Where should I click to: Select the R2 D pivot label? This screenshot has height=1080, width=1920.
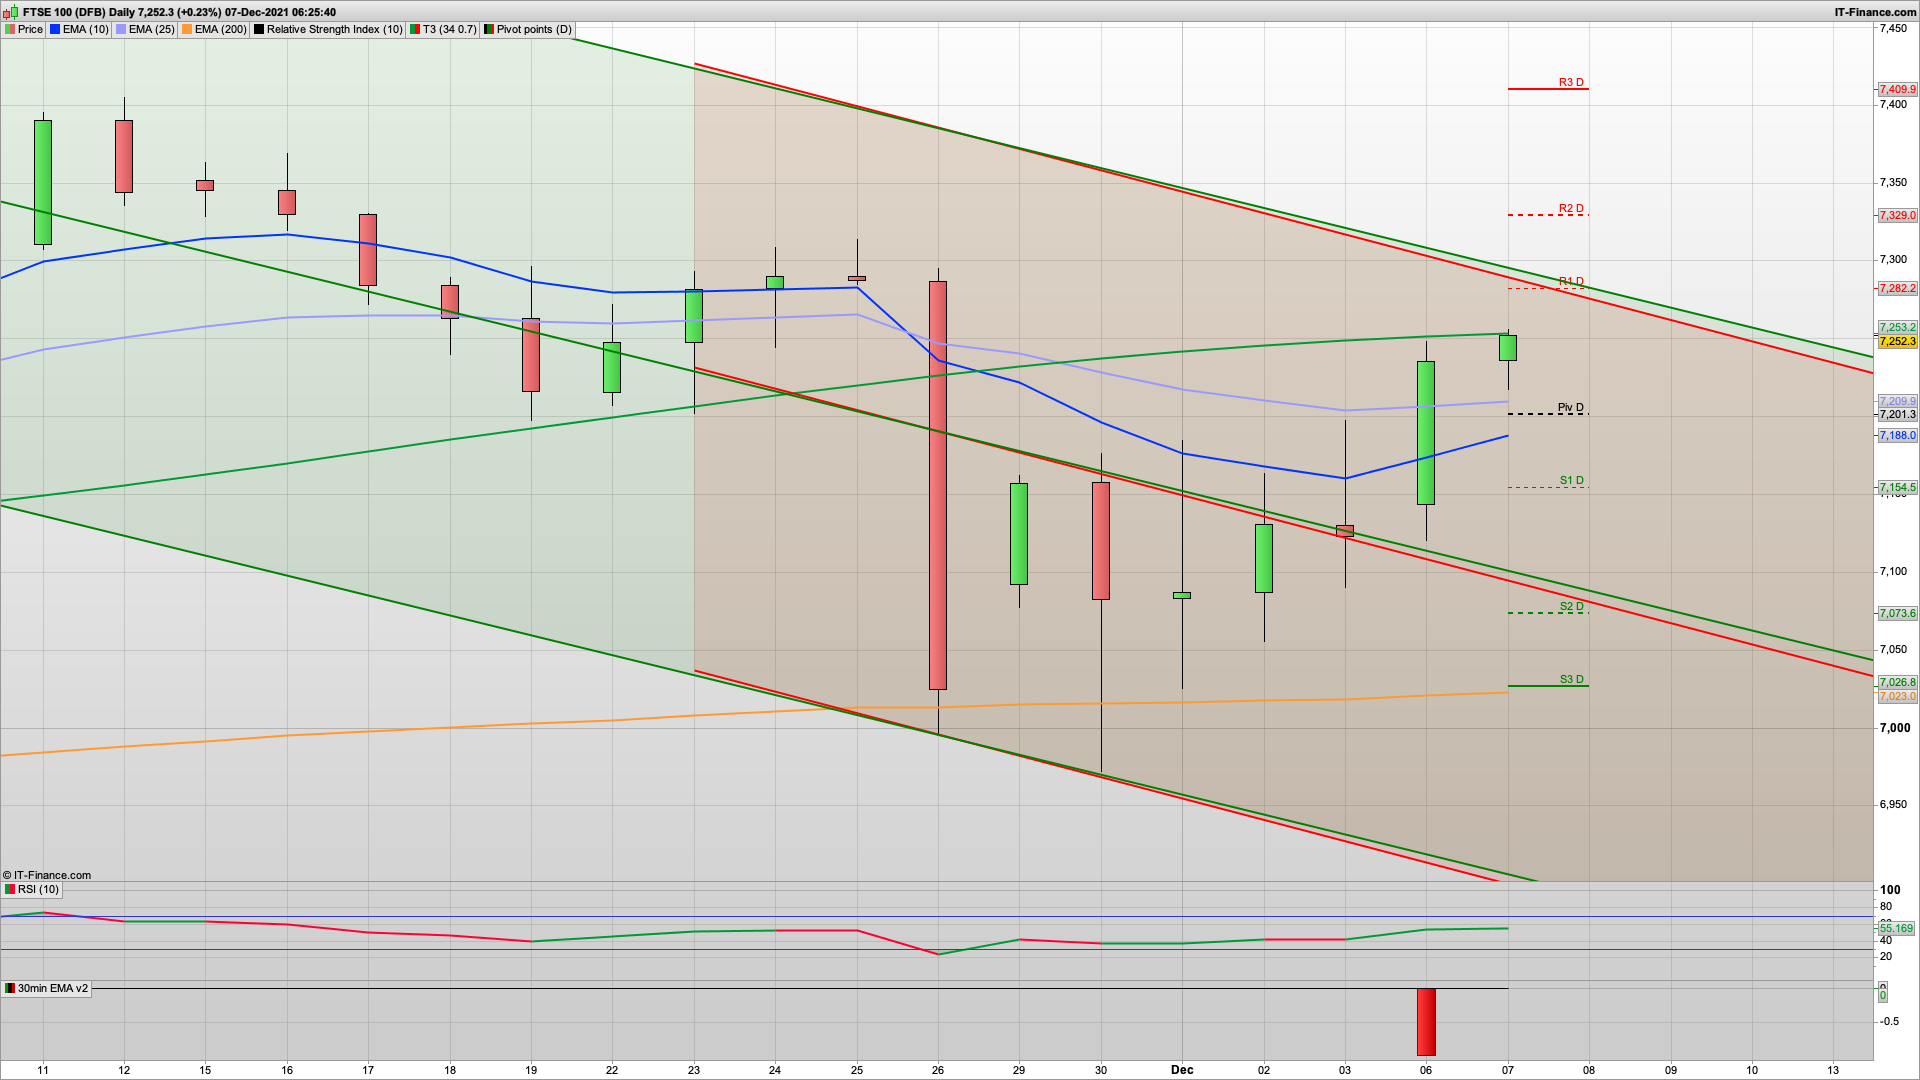tap(1571, 208)
